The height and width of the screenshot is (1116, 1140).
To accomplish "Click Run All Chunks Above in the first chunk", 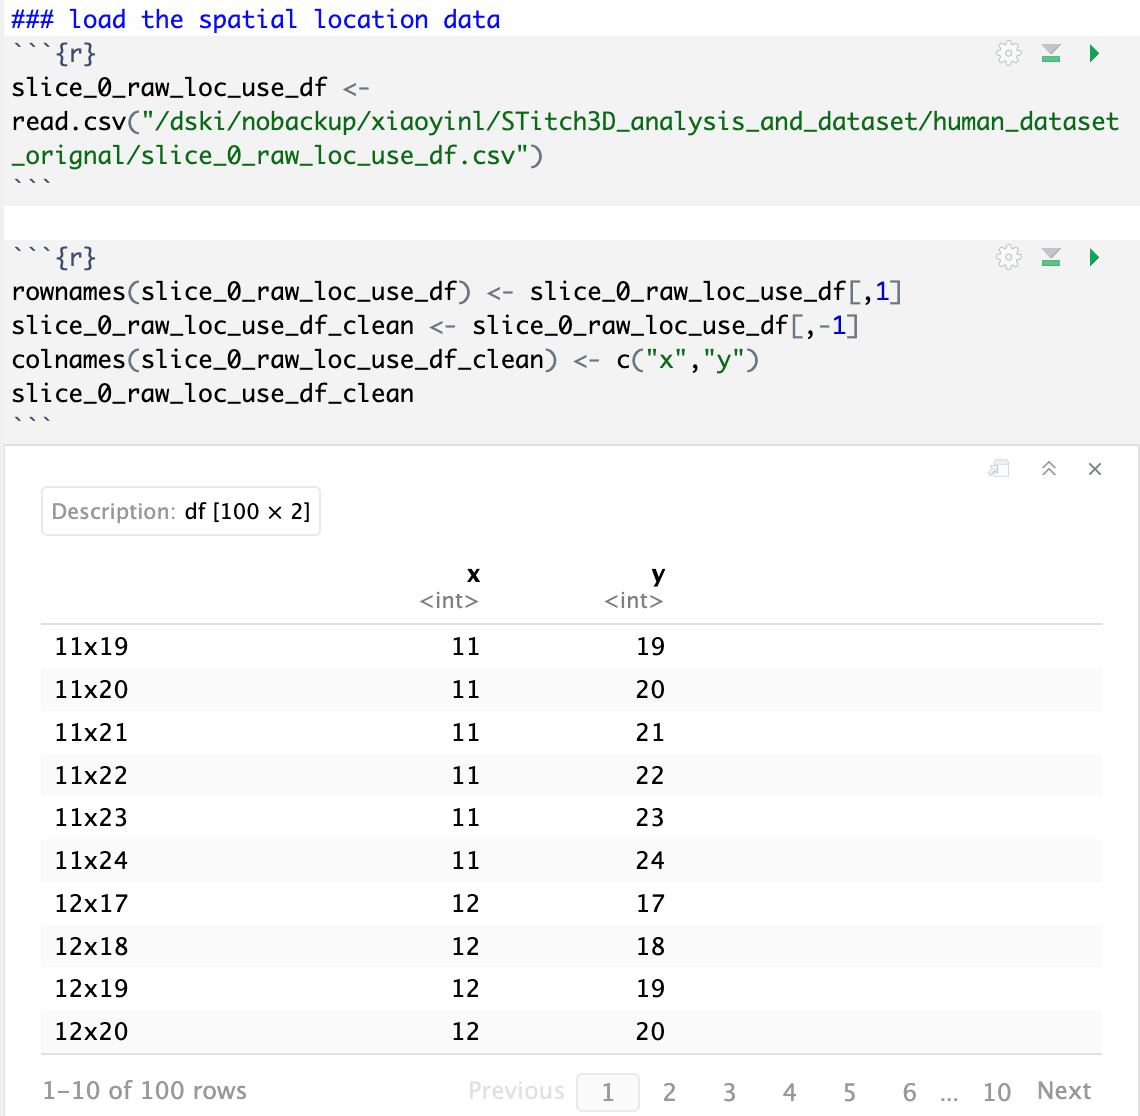I will pos(1051,54).
